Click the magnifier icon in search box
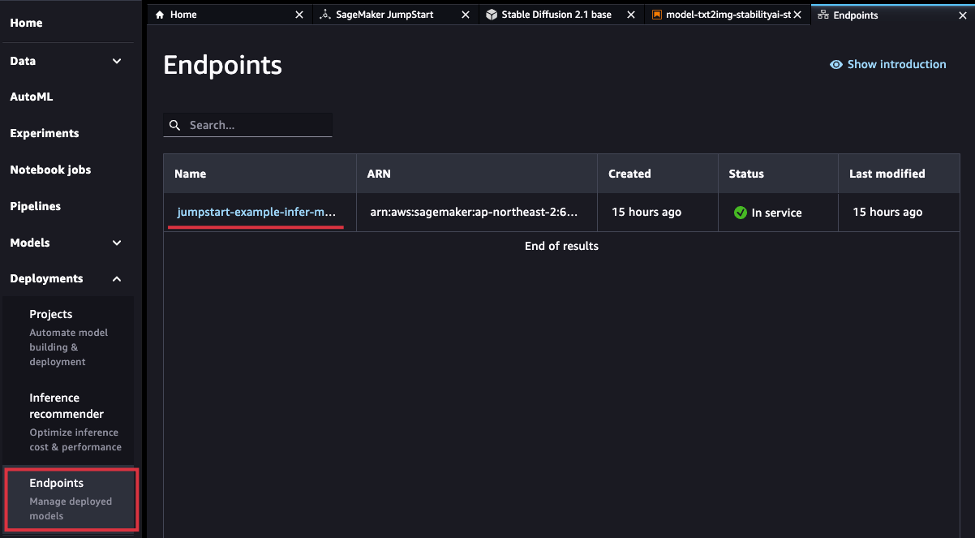Image resolution: width=977 pixels, height=539 pixels. (175, 125)
